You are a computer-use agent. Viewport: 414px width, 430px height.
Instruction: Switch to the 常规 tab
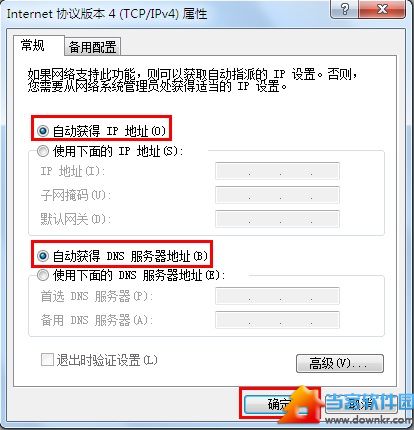[33, 45]
